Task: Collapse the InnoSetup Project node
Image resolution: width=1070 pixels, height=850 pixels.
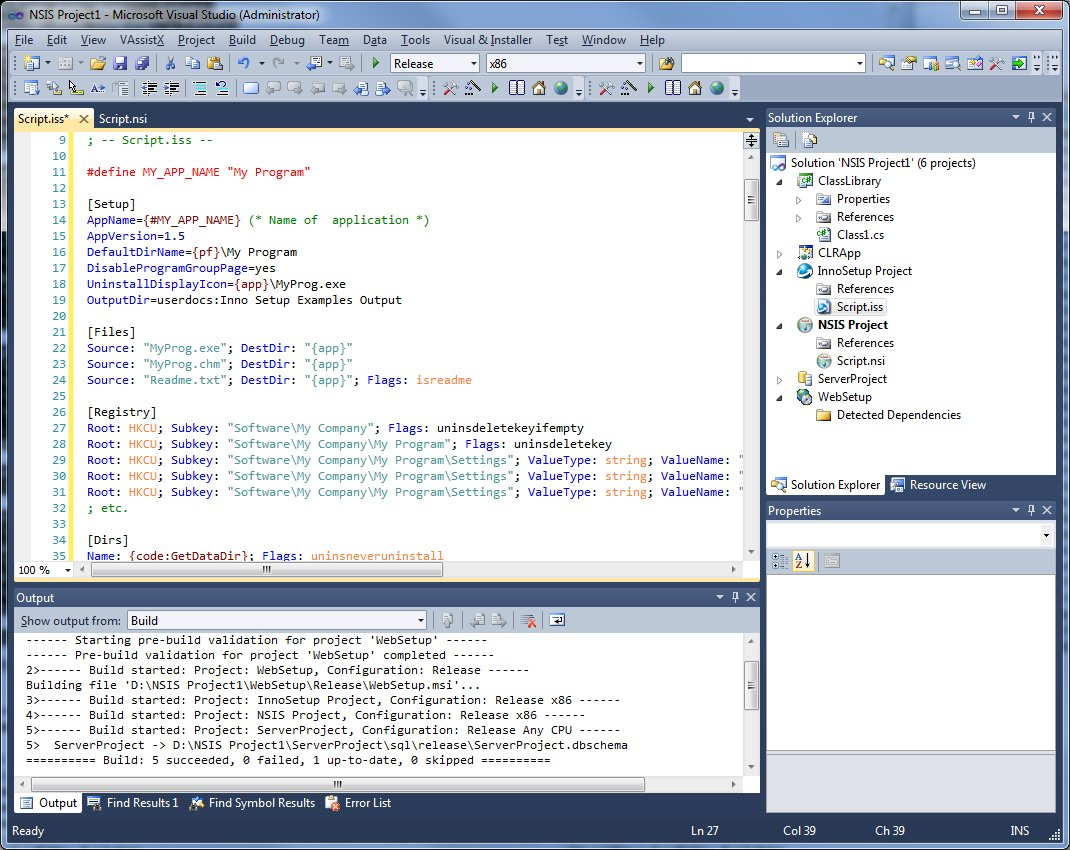Action: point(779,272)
